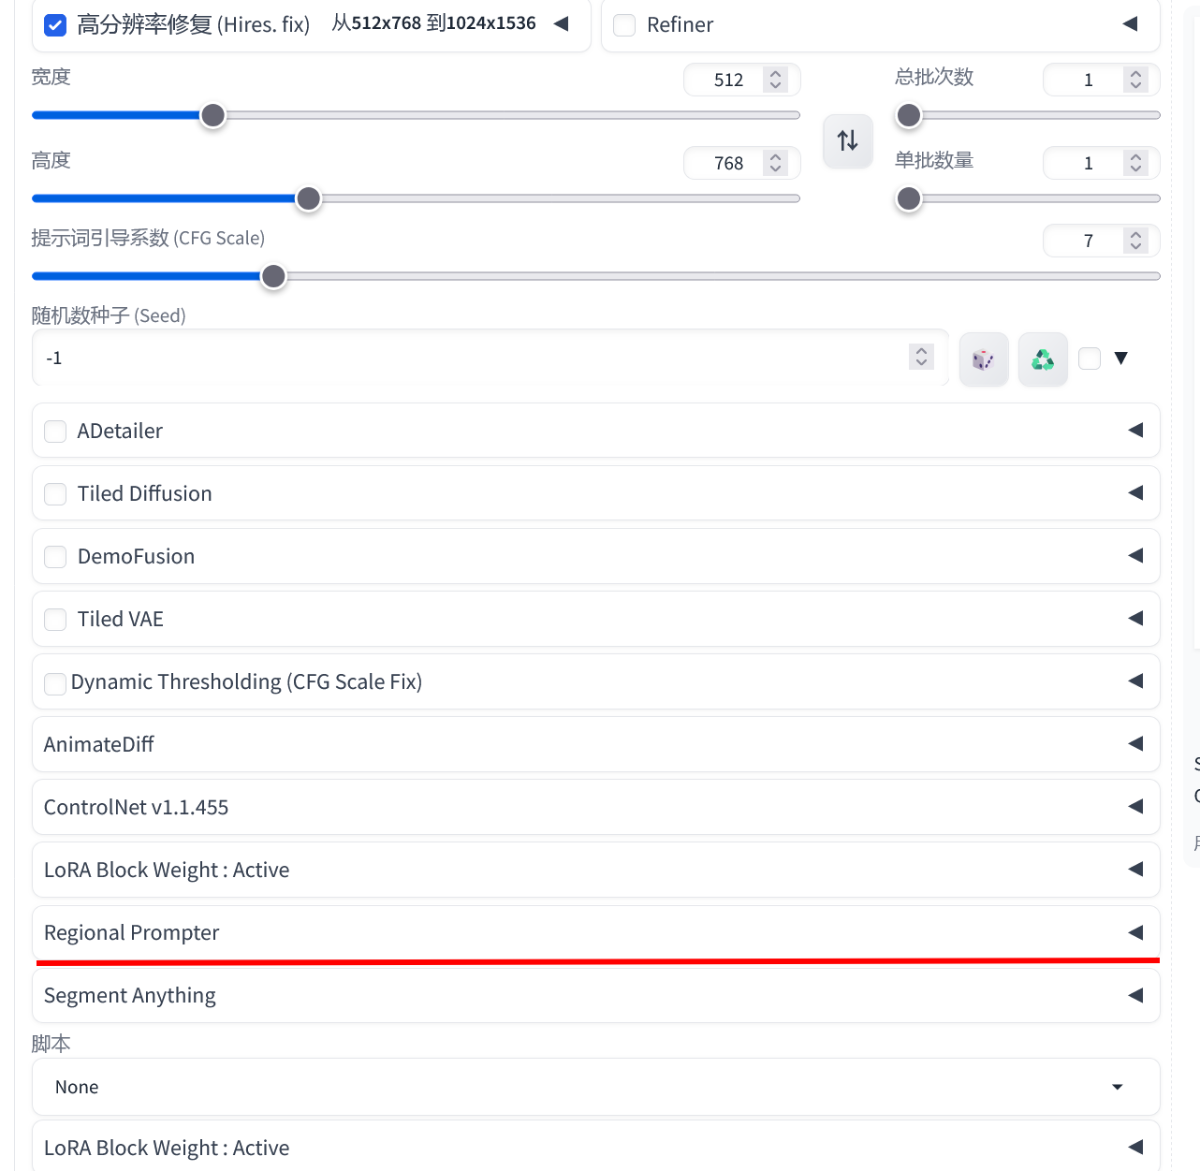Expand the ControlNet v1.1.455 arrow
The height and width of the screenshot is (1171, 1200).
[x=1135, y=806]
